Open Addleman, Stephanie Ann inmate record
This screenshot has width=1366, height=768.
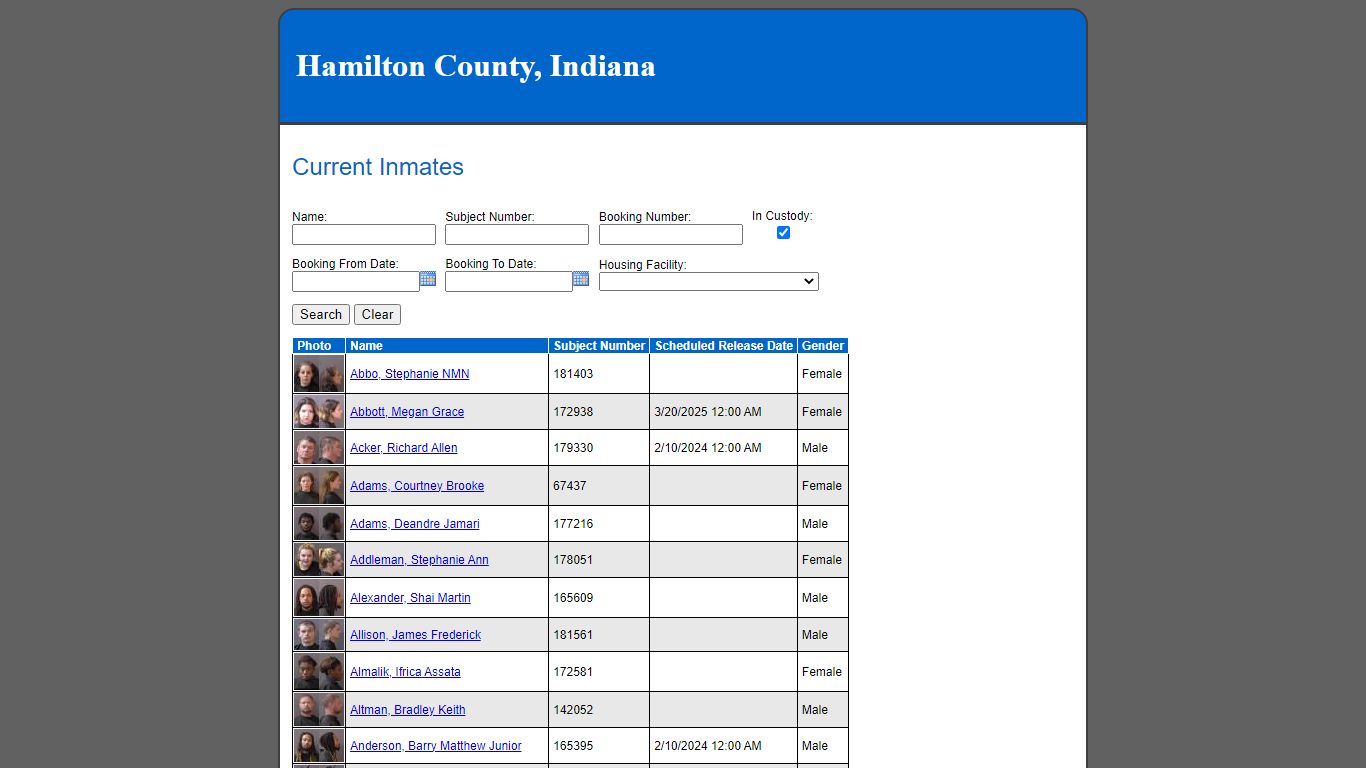[419, 560]
